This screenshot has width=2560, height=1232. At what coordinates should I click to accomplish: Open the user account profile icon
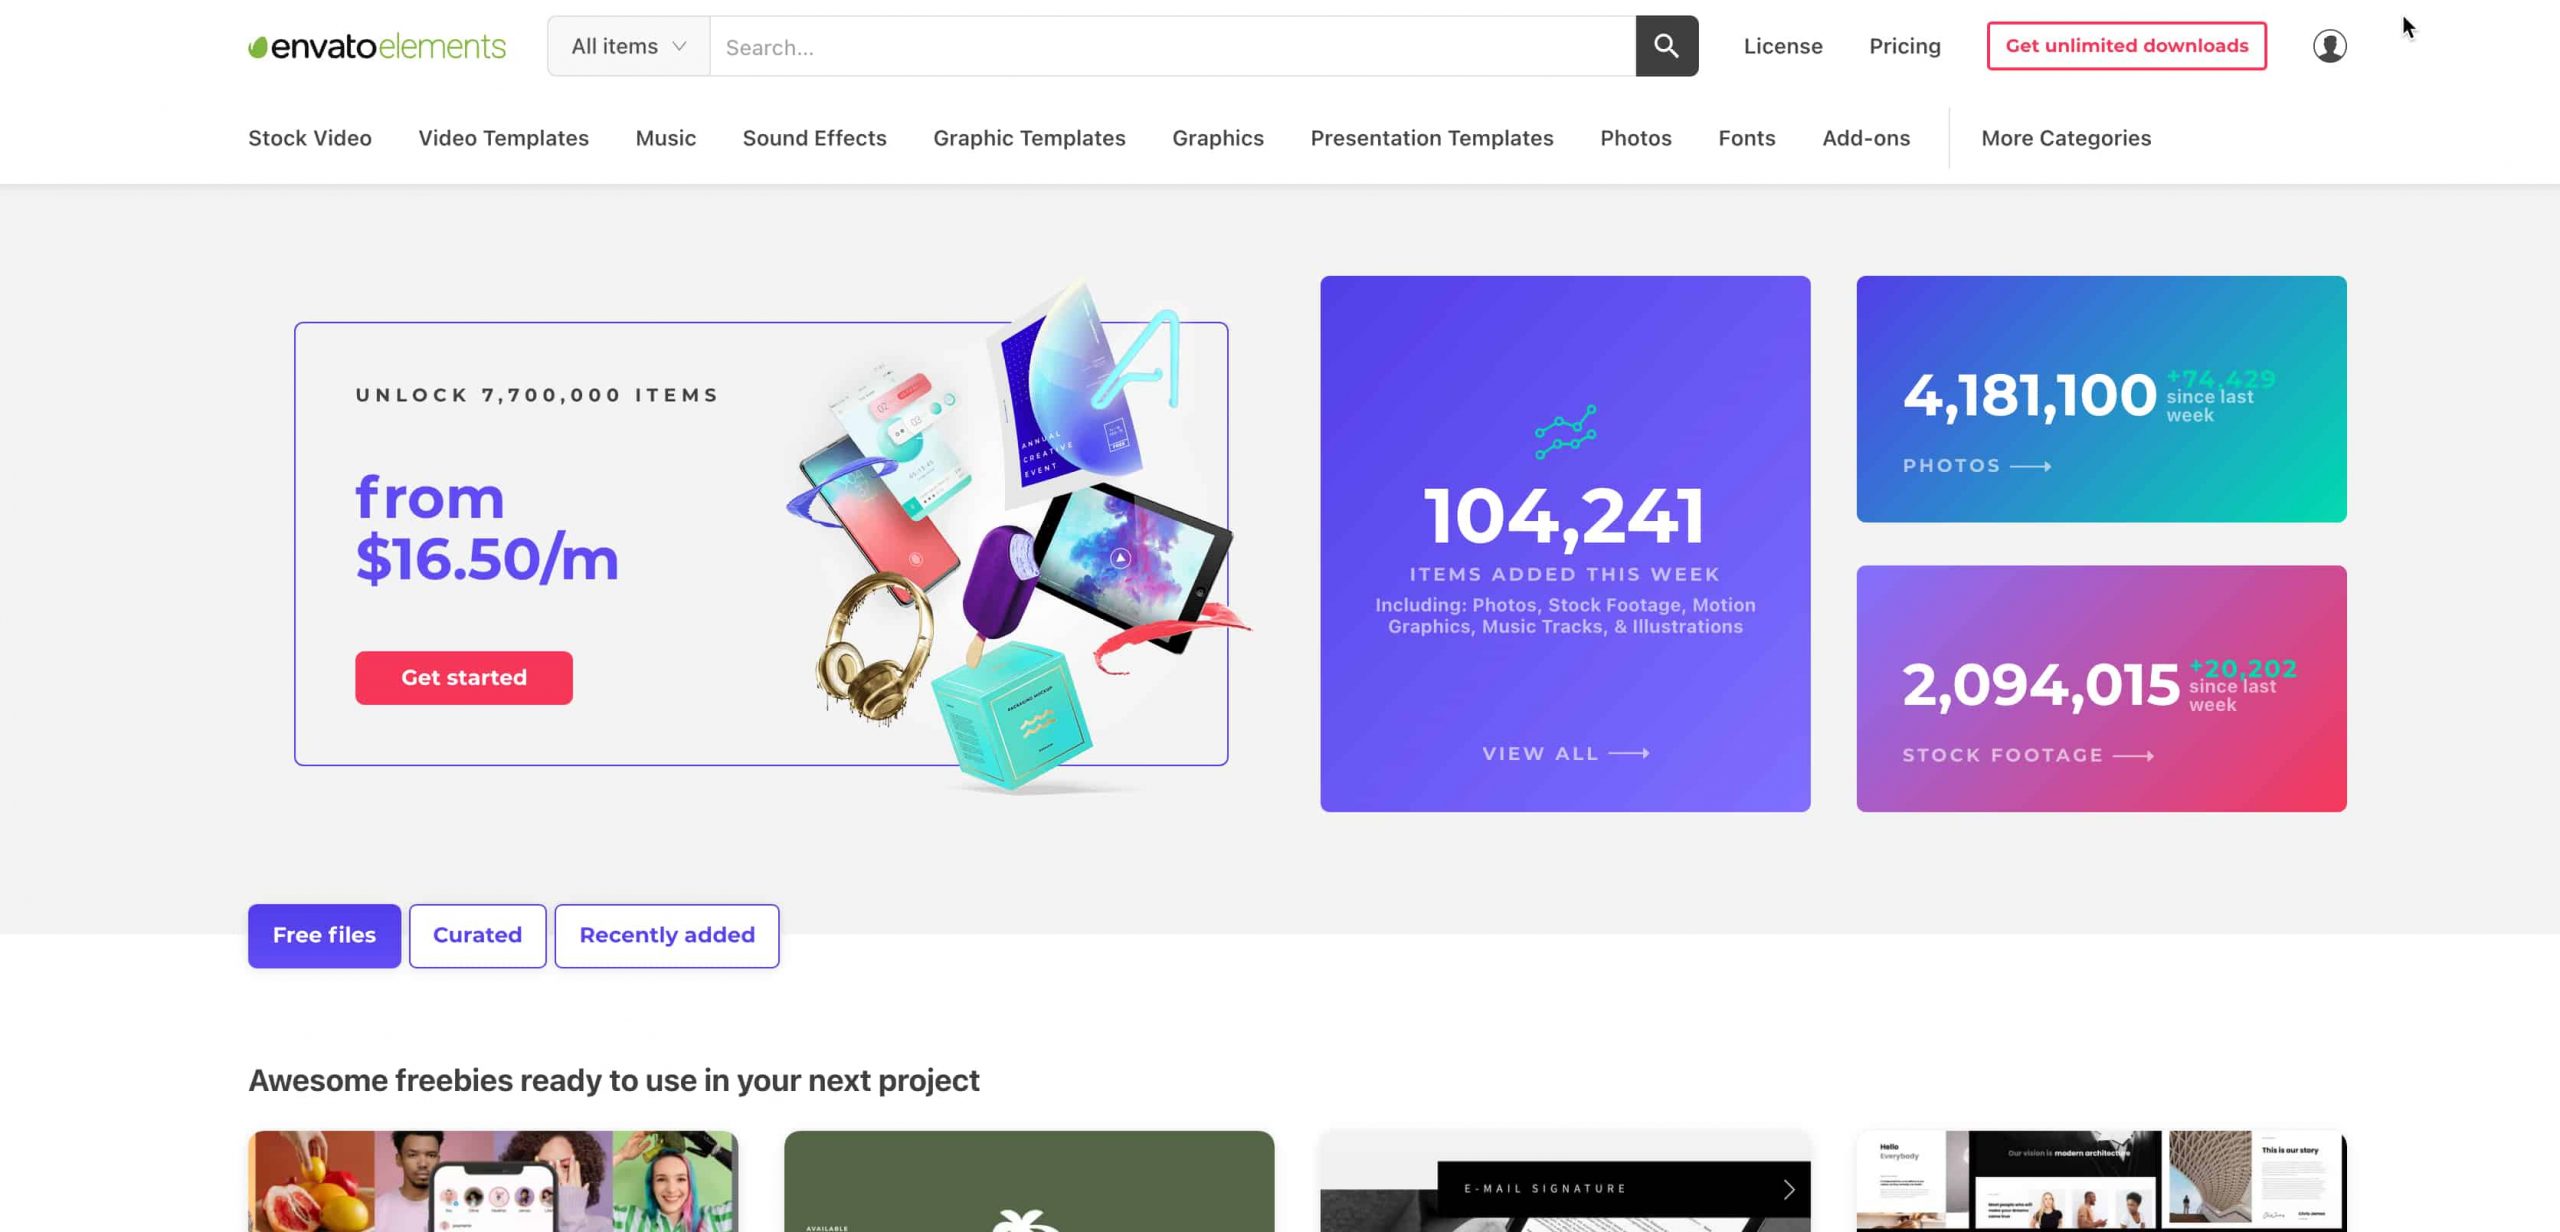click(2329, 46)
